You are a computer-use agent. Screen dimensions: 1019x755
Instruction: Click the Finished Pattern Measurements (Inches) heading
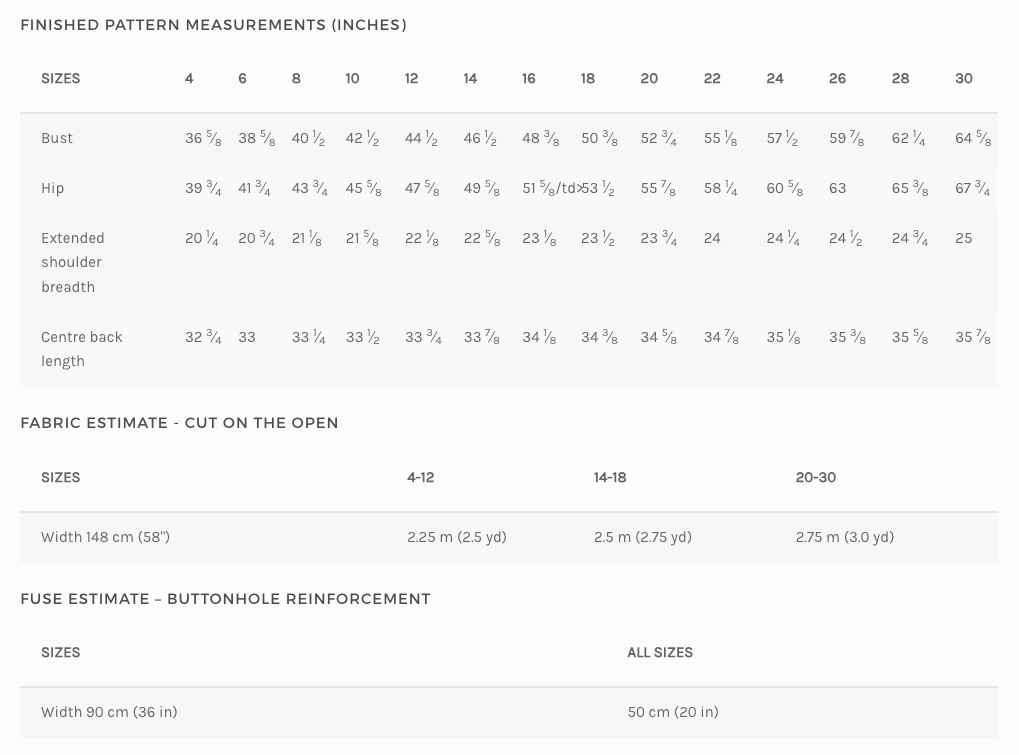213,25
